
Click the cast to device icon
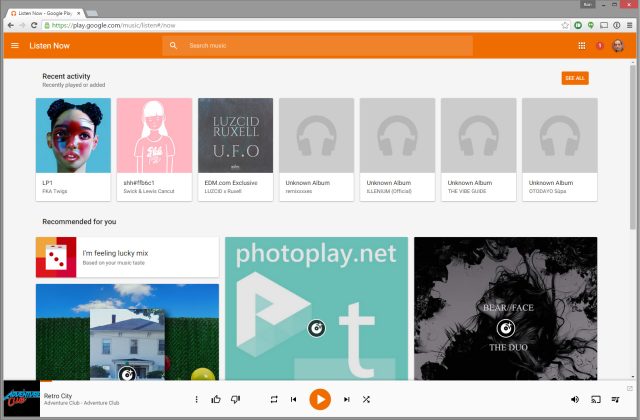tap(596, 399)
